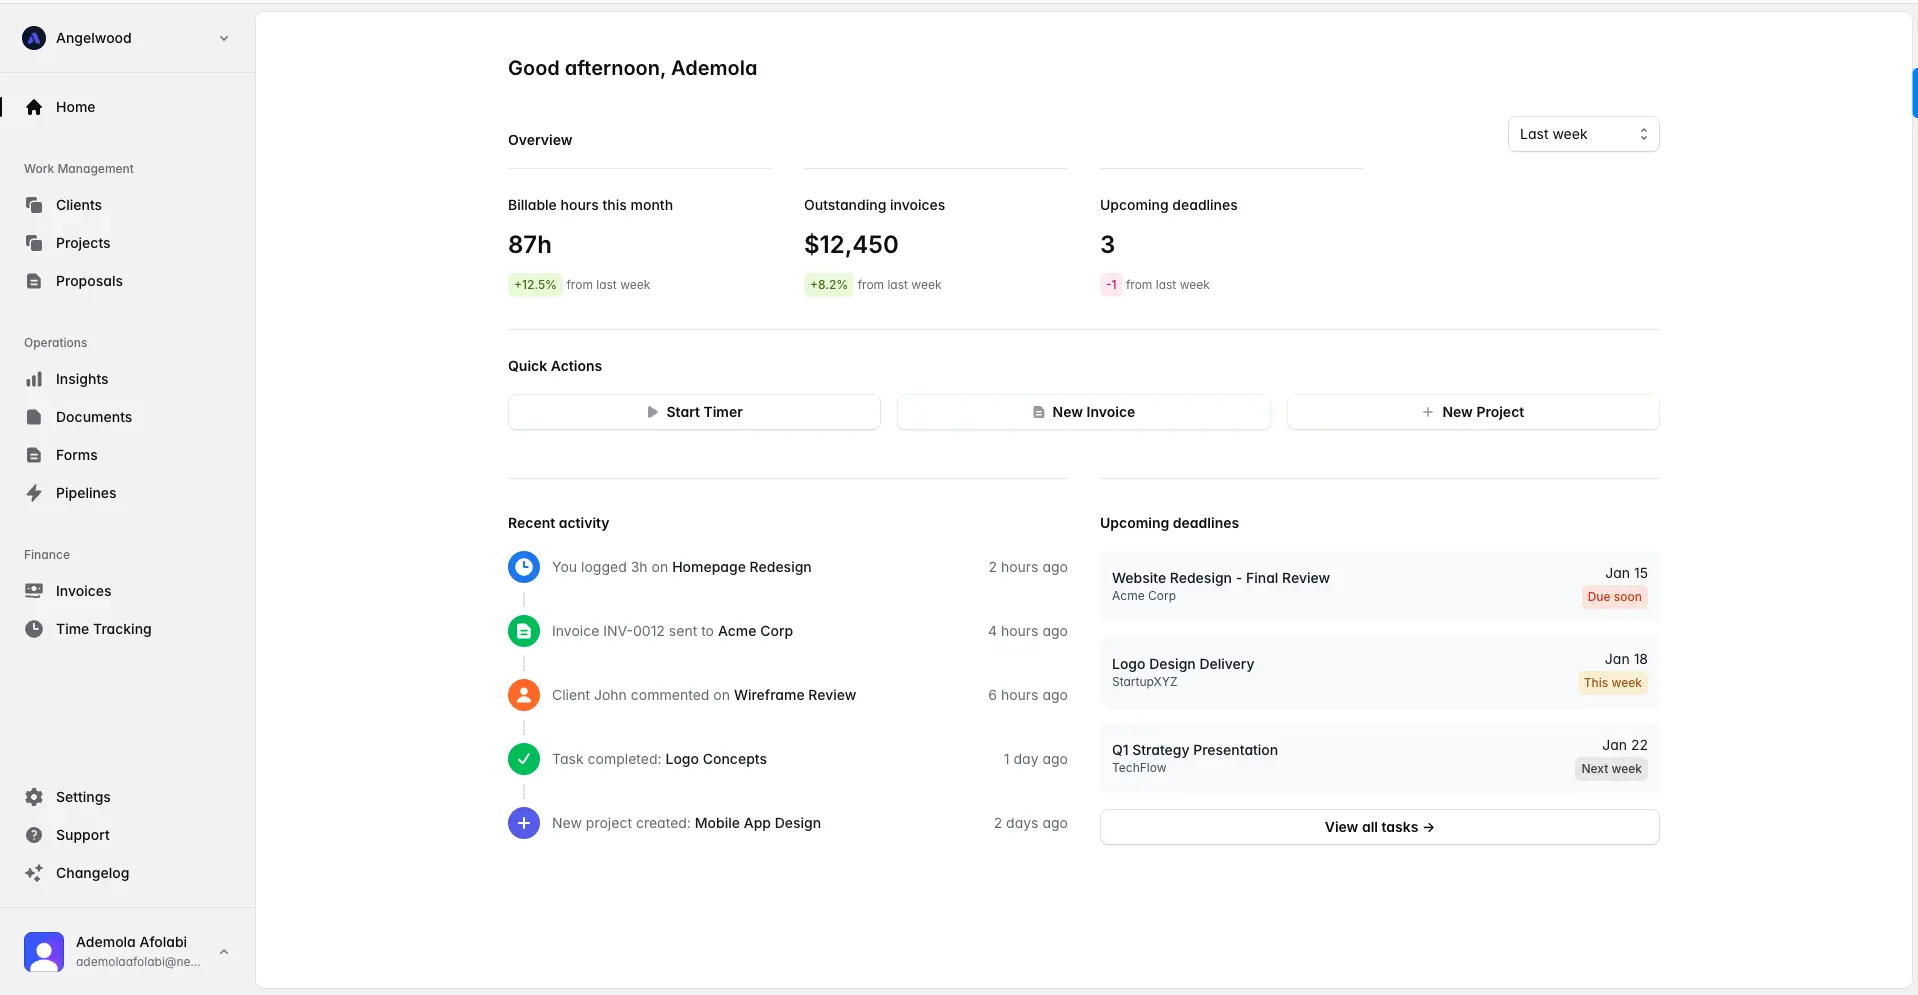The image size is (1918, 995).
Task: Click the Ademola Afolabi profile avatar
Action: 44,952
